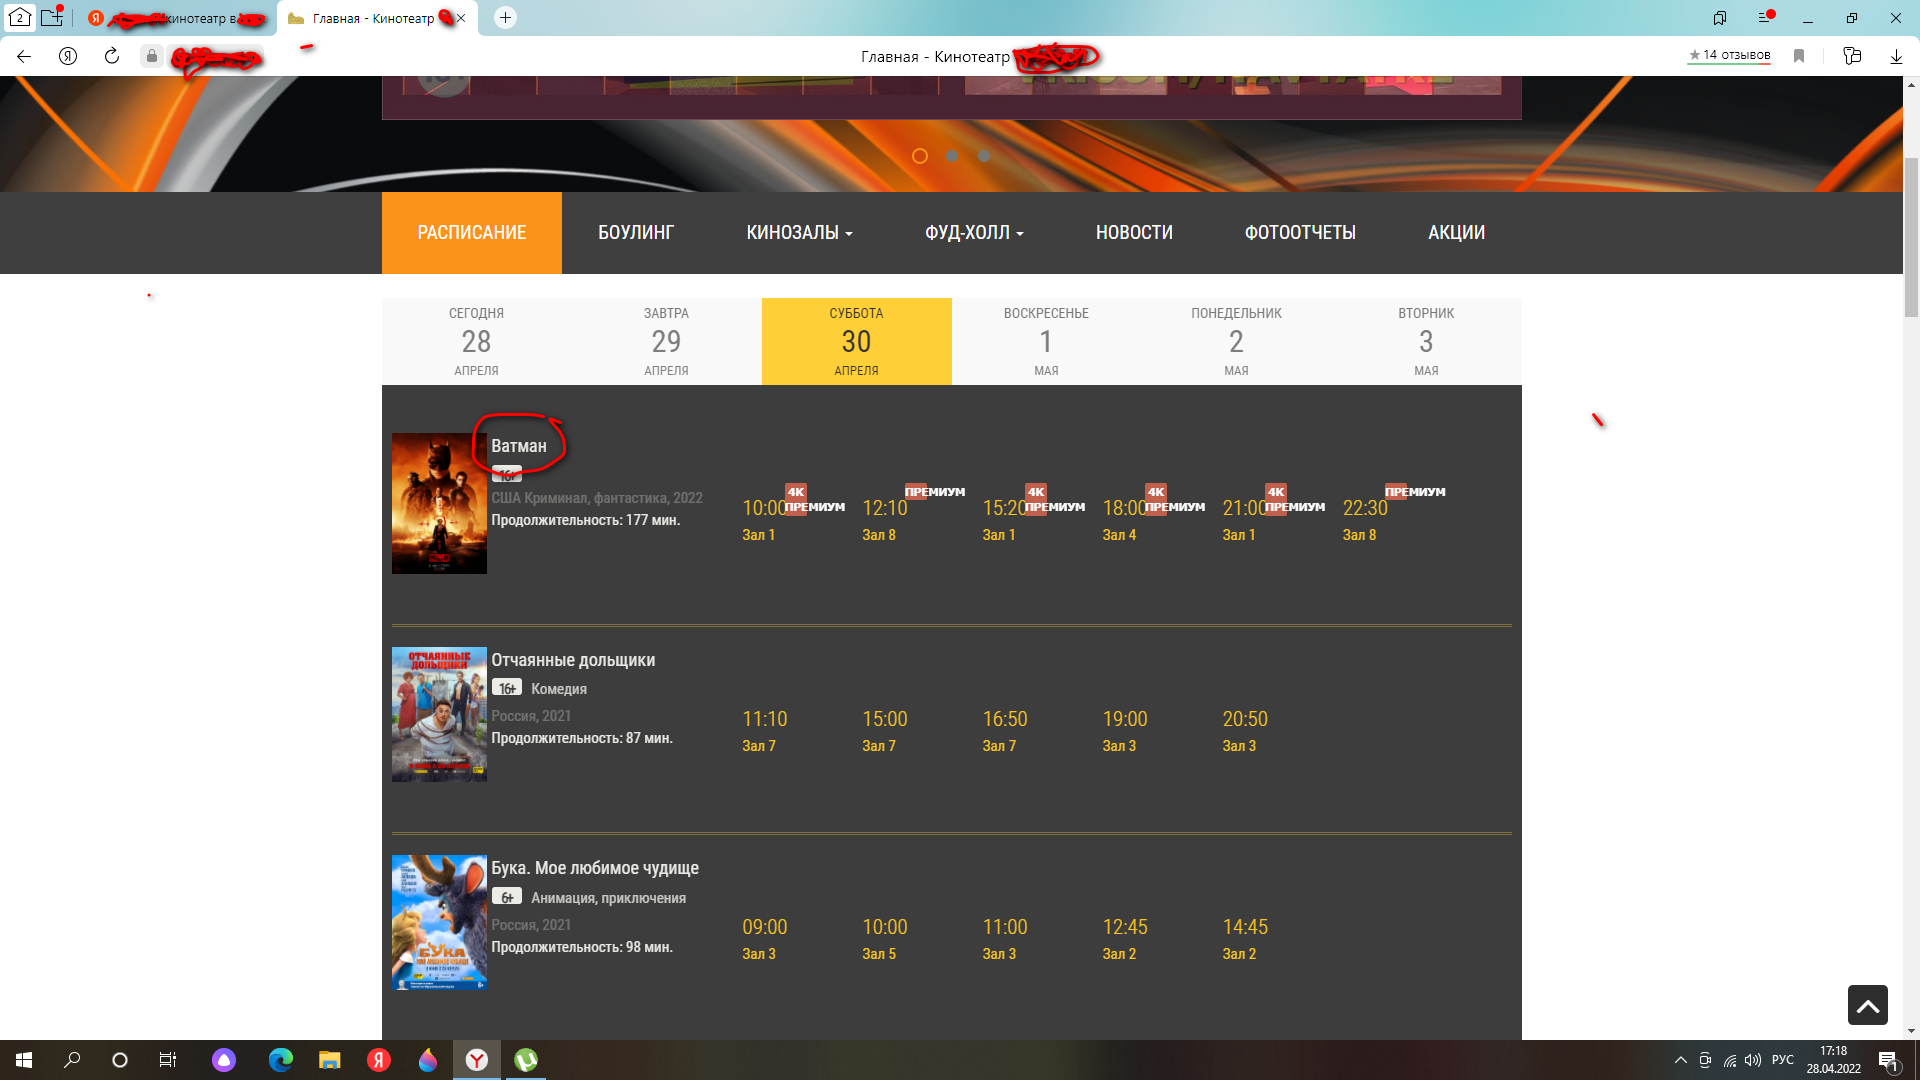The height and width of the screenshot is (1080, 1920).
Task: Pick the 19:00 showing of Отчаянные дольщики
Action: 1125,719
